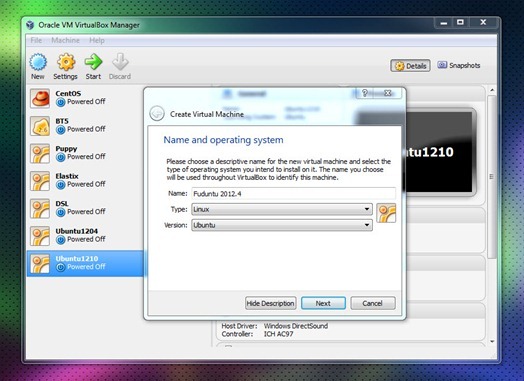Cancel the Create Virtual Machine wizard
The height and width of the screenshot is (381, 524).
tap(373, 303)
